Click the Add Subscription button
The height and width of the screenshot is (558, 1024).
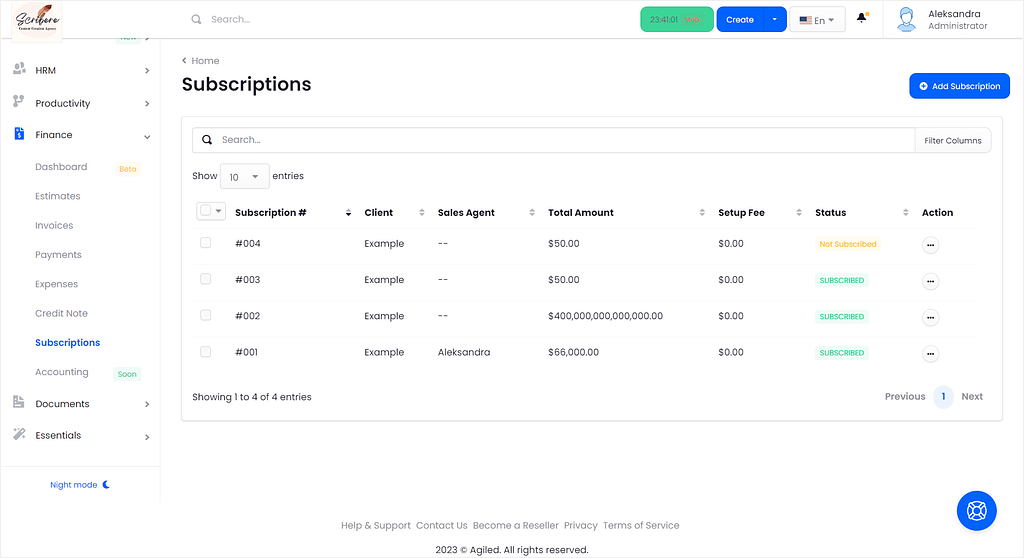tap(959, 86)
